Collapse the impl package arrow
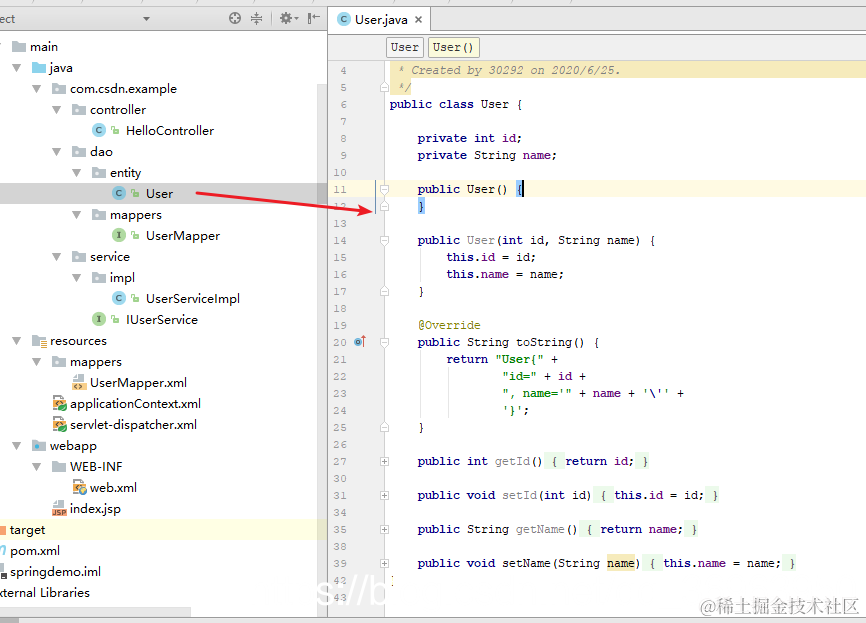The width and height of the screenshot is (866, 623). [76, 278]
